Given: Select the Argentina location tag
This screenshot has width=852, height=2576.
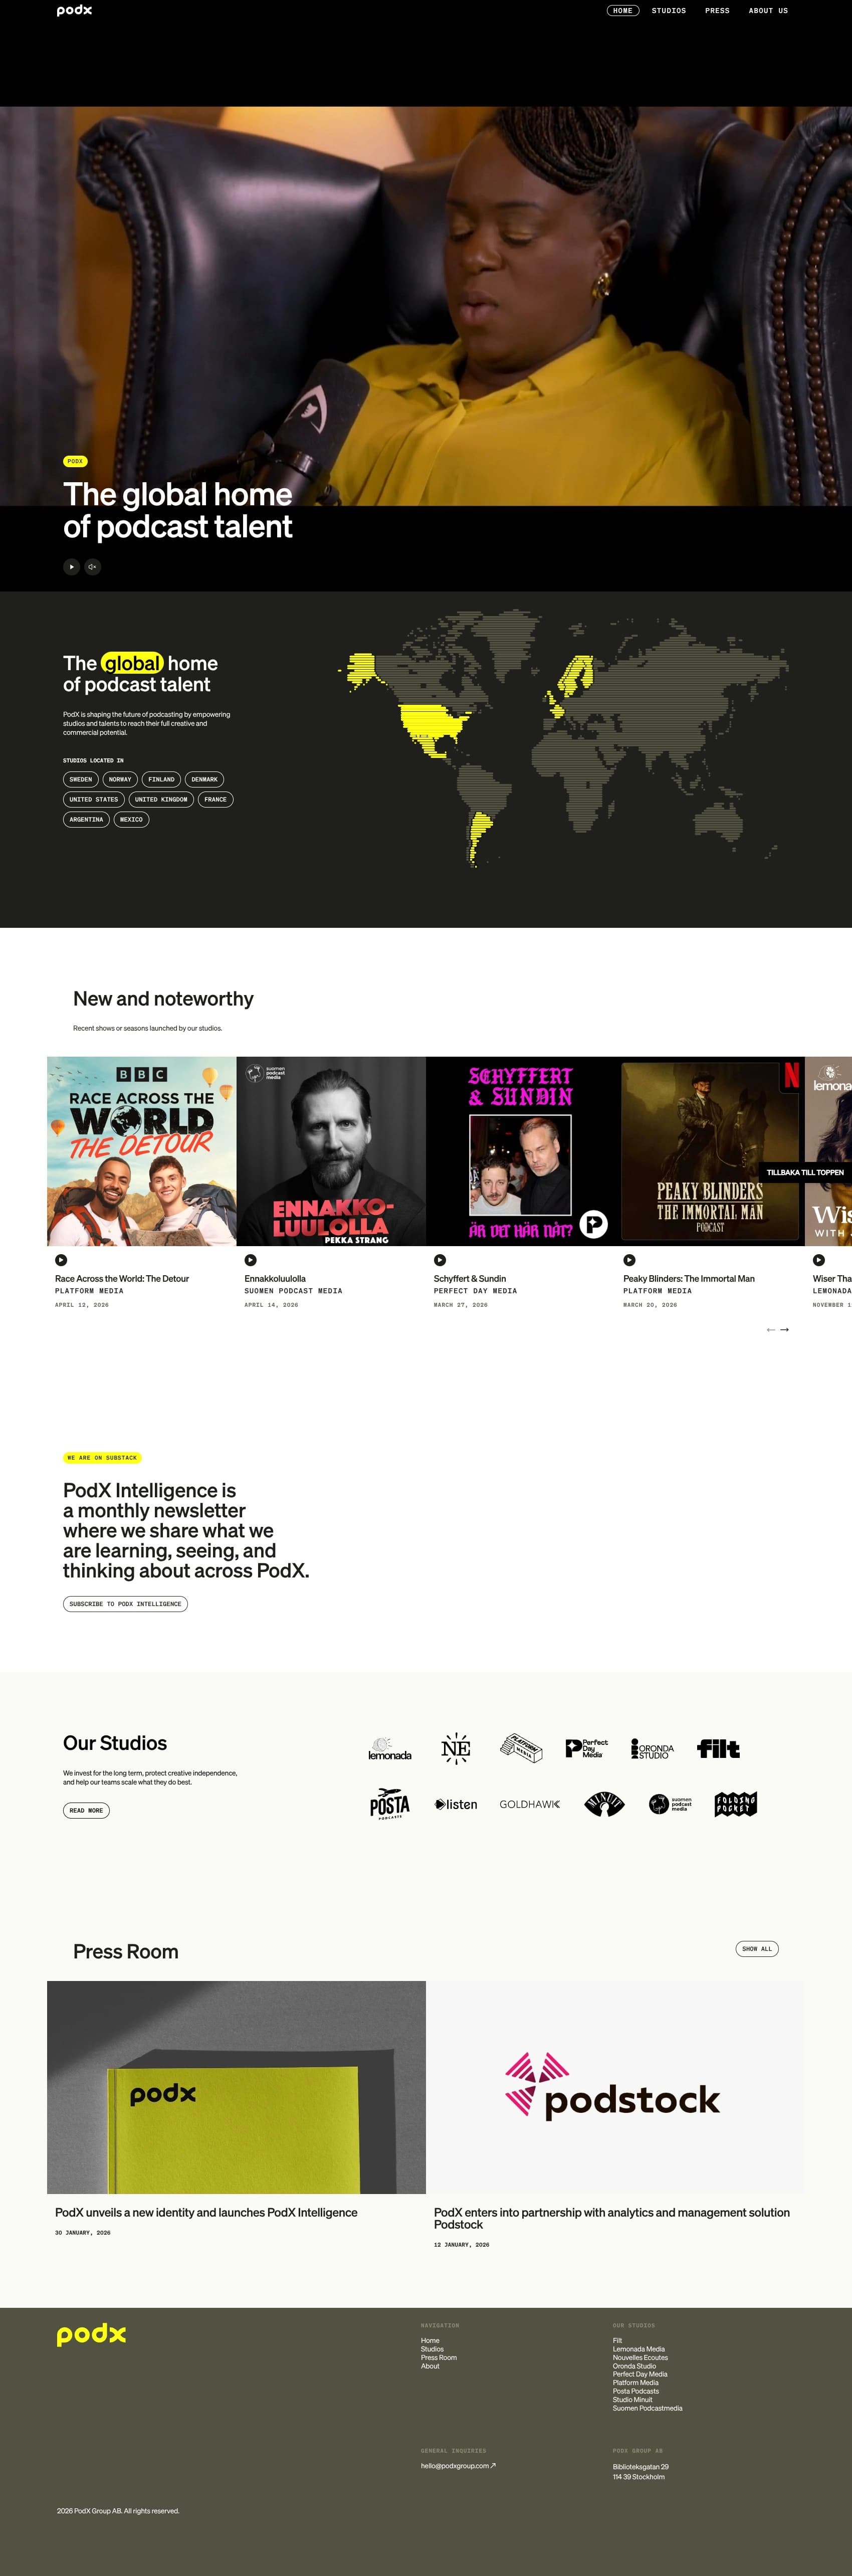Looking at the screenshot, I should [86, 819].
